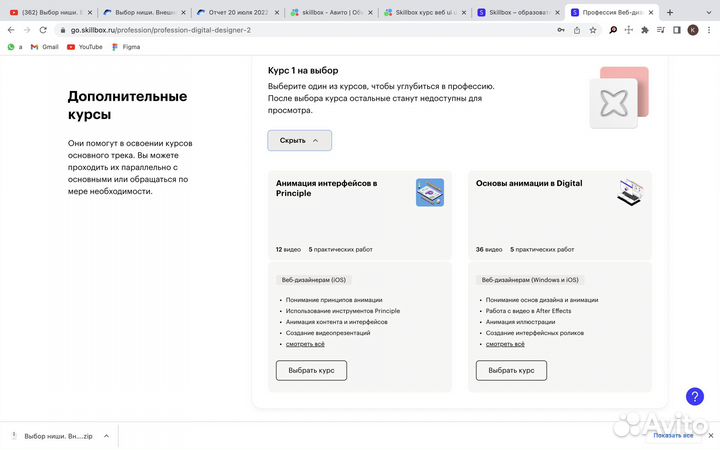Image resolution: width=720 pixels, height=450 pixels.
Task: Bookmark this page with star icon
Action: click(593, 30)
